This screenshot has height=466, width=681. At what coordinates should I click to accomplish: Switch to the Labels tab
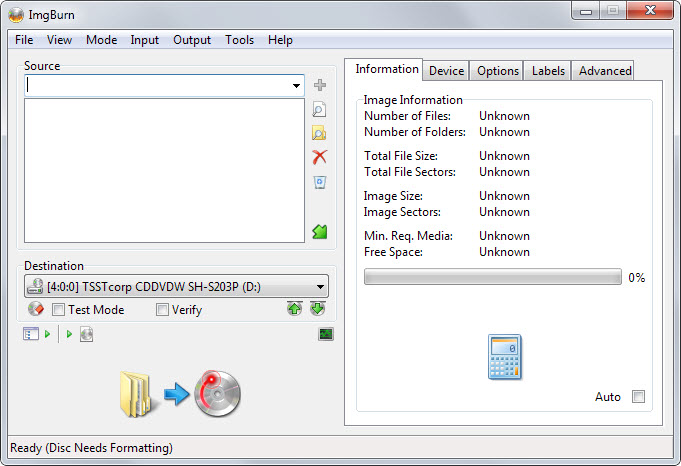click(x=548, y=71)
